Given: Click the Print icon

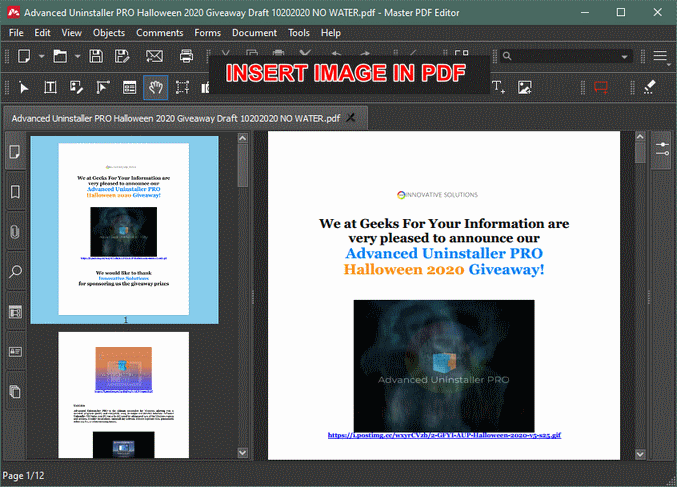Looking at the screenshot, I should (186, 56).
